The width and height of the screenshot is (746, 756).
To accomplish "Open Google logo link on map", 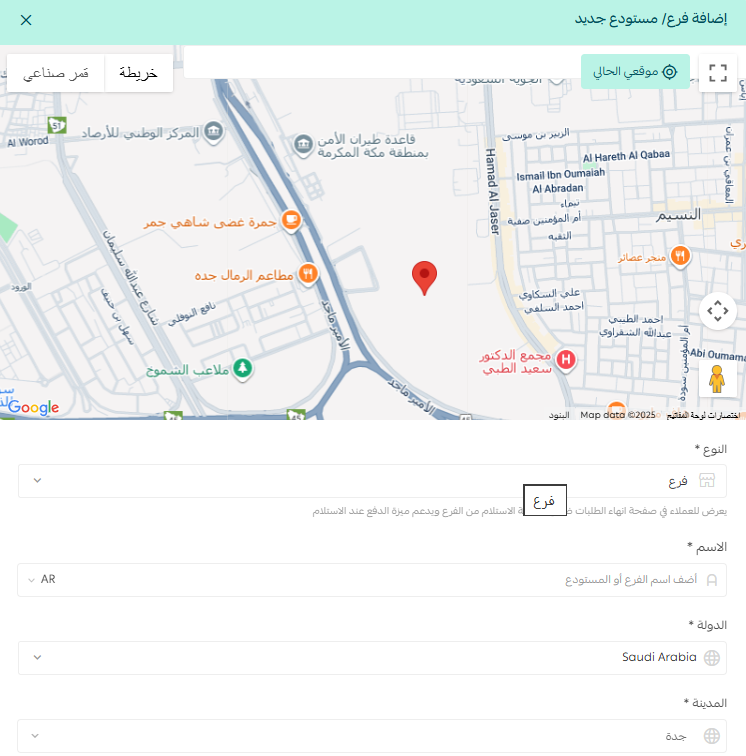I will [x=33, y=407].
